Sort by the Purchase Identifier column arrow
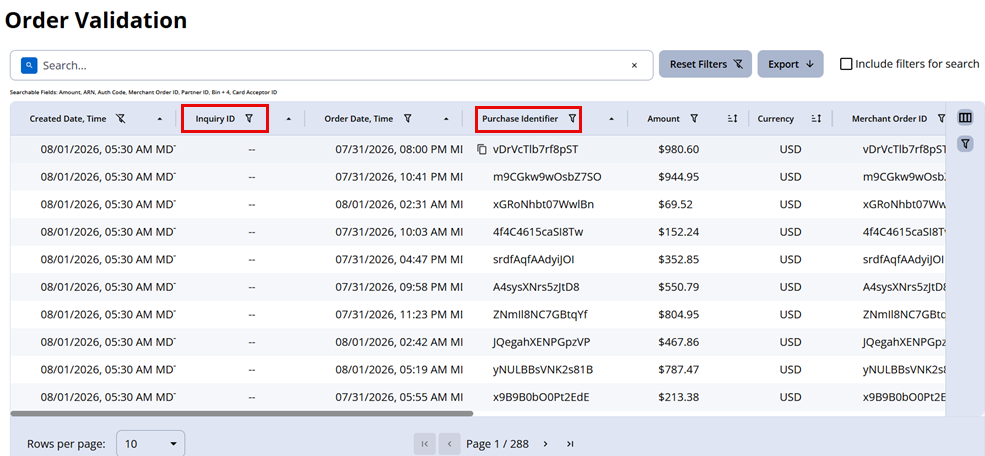 click(x=611, y=119)
